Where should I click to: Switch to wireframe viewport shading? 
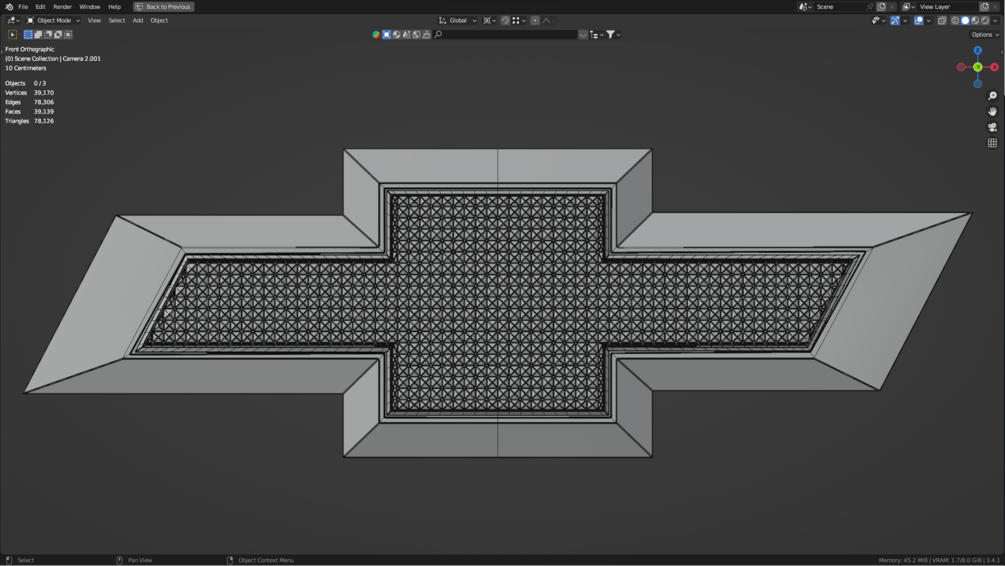point(955,21)
